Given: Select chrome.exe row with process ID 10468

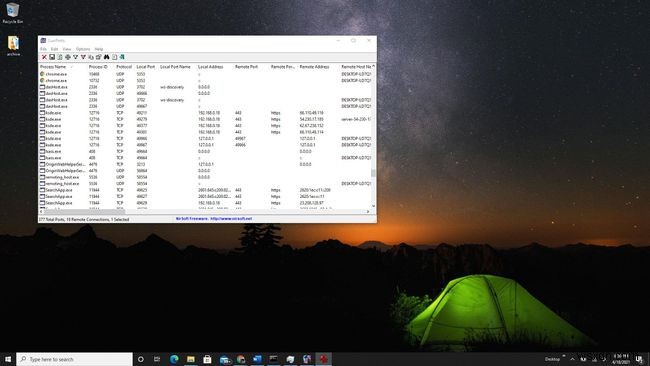Looking at the screenshot, I should pyautogui.click(x=205, y=74).
